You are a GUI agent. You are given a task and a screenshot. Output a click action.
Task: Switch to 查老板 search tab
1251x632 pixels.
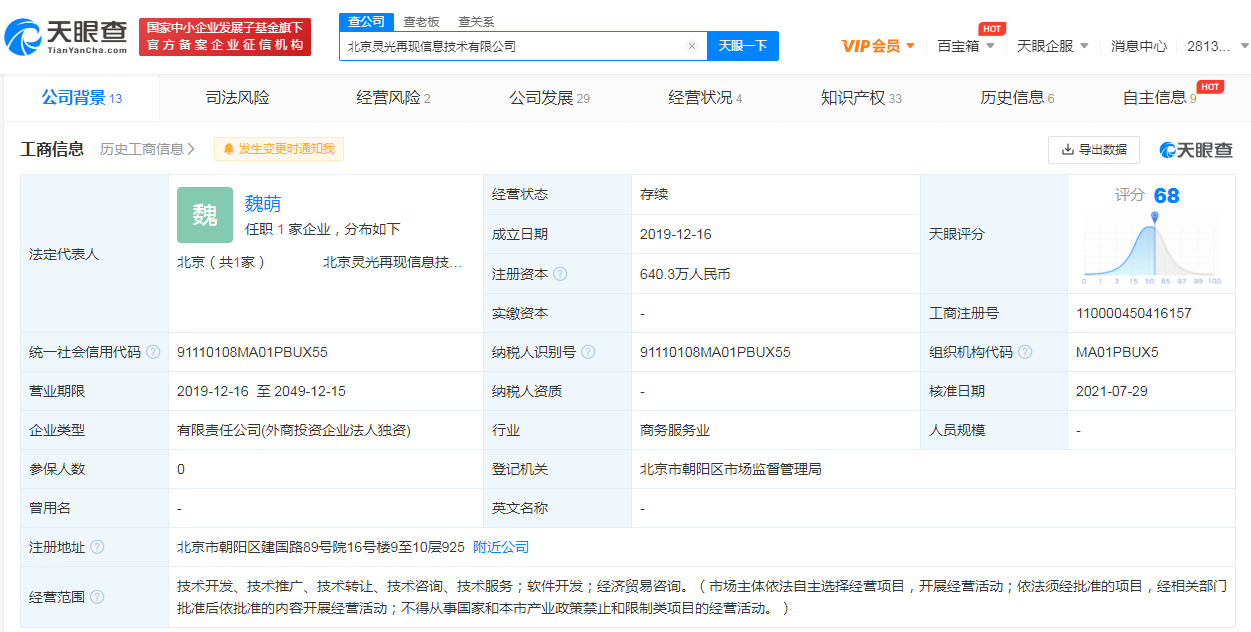point(421,22)
